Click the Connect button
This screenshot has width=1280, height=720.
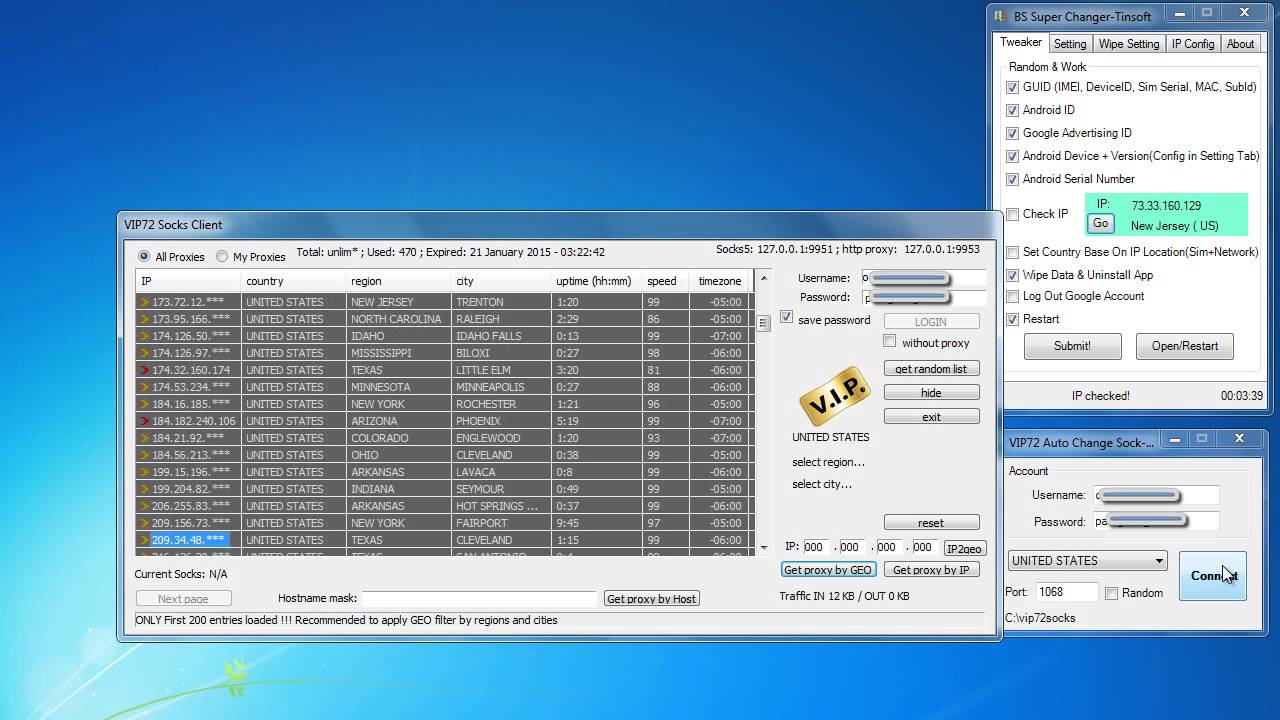point(1213,576)
